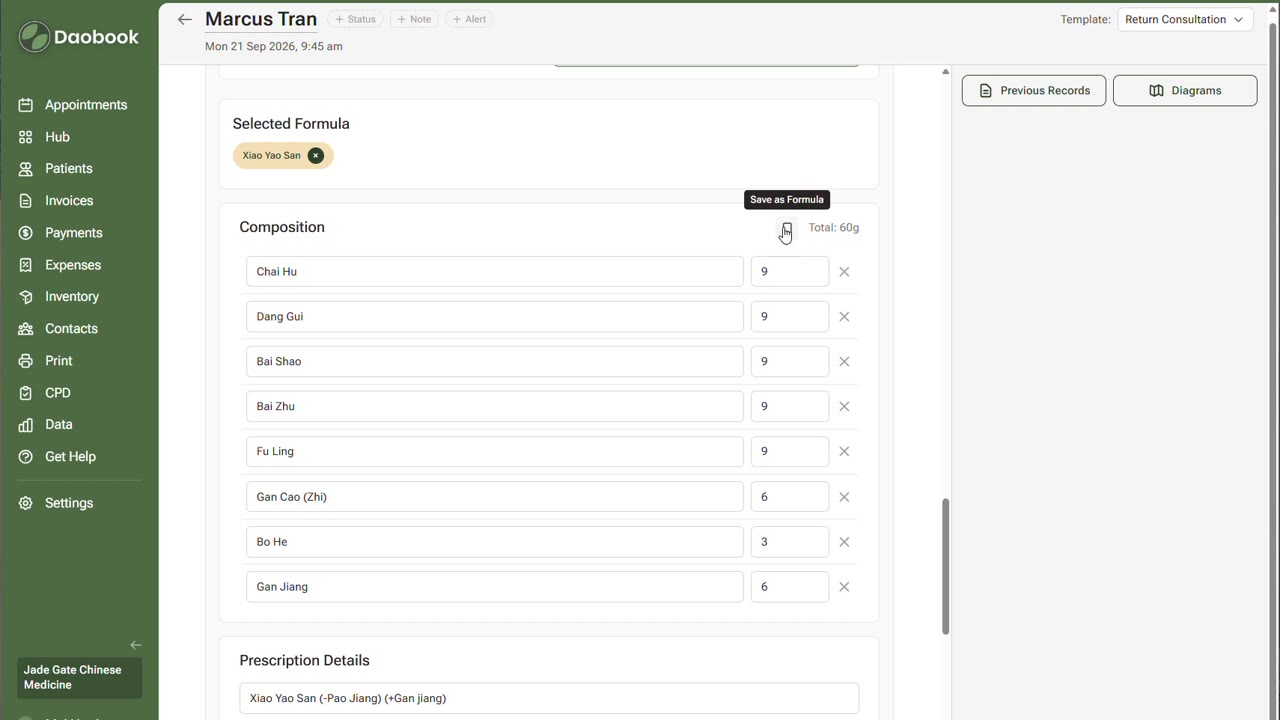Image resolution: width=1280 pixels, height=720 pixels.
Task: Delete the Bo He herb row
Action: (844, 542)
